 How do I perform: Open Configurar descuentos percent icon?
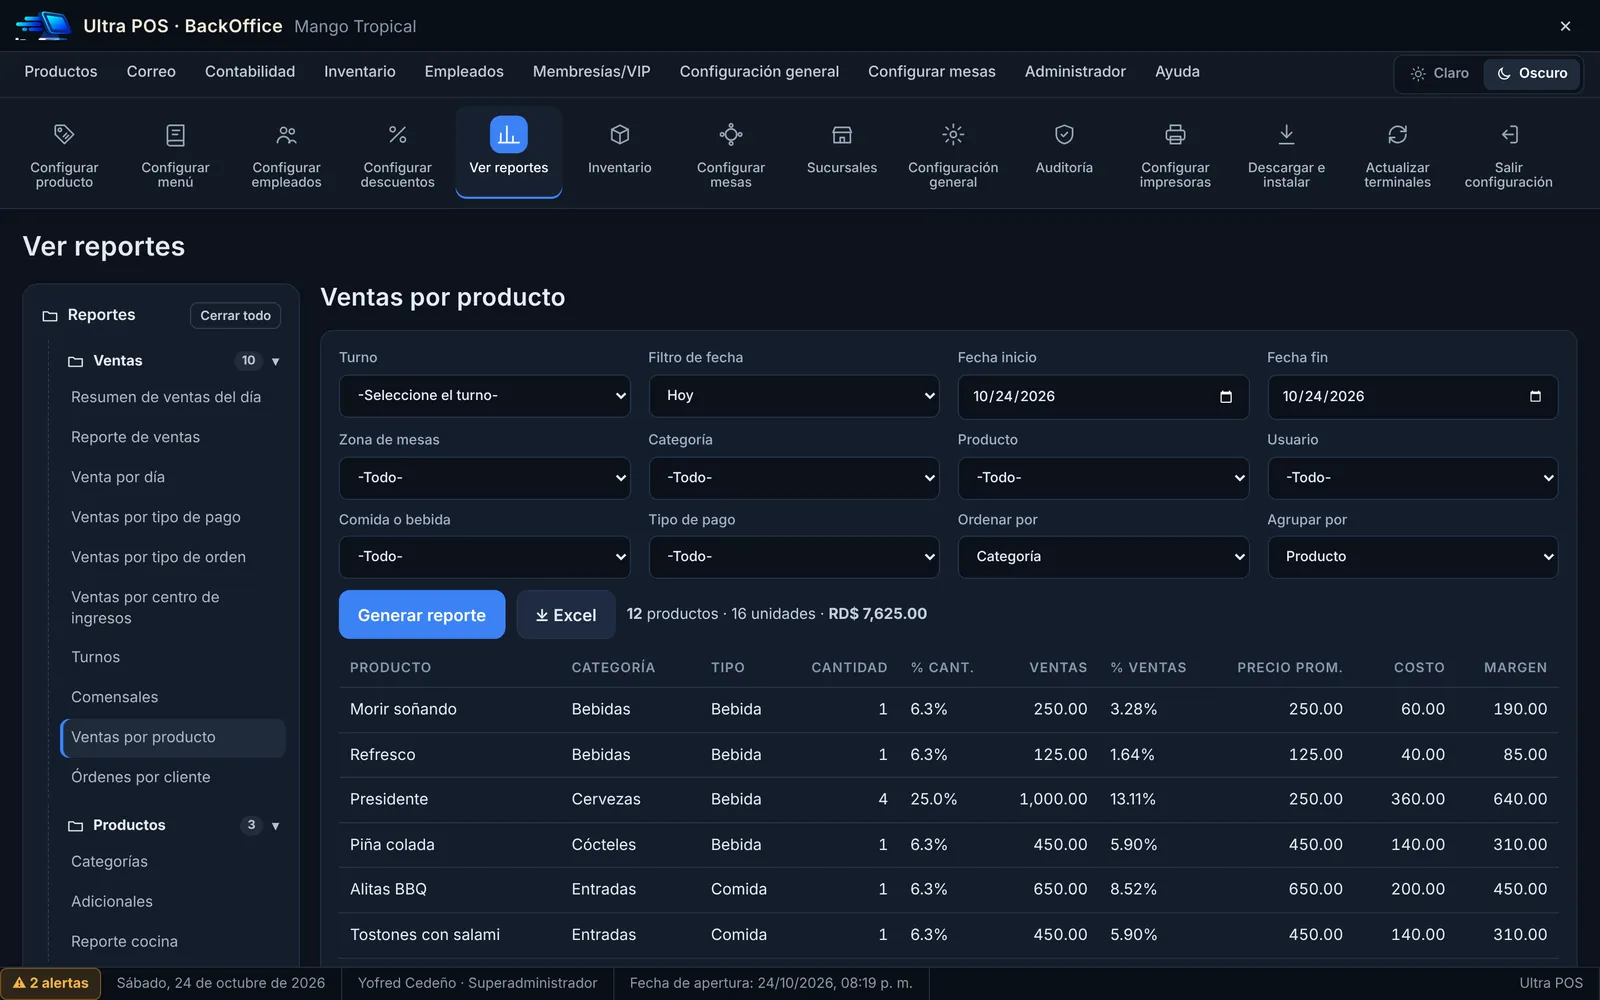tap(398, 134)
